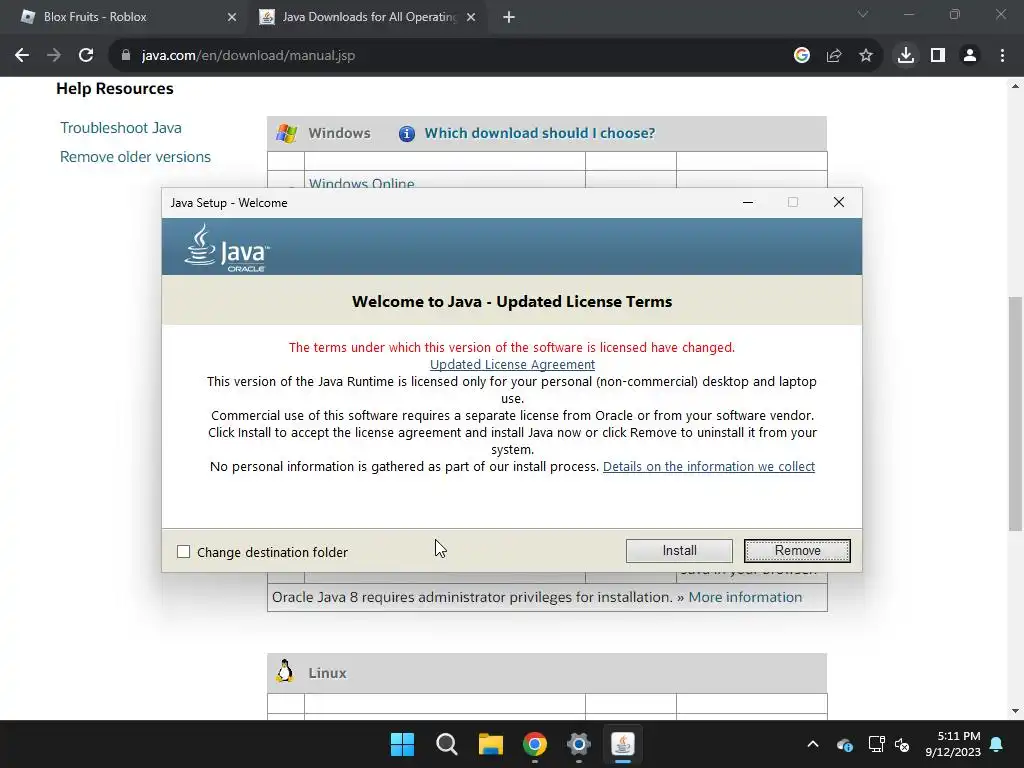
Task: Open the Google account icon in address bar
Action: pyautogui.click(x=801, y=56)
